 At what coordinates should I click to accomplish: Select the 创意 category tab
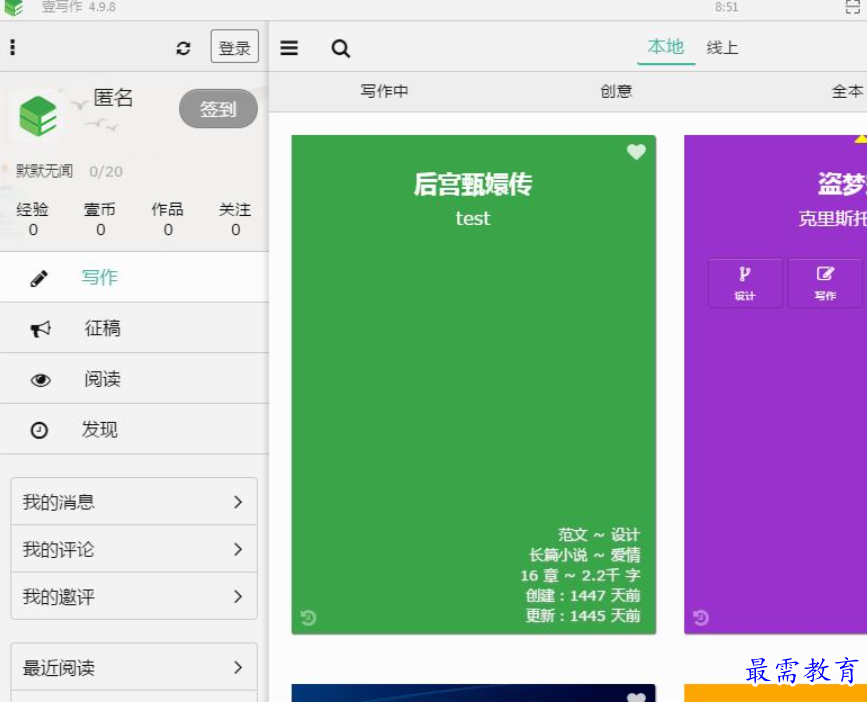coord(616,91)
